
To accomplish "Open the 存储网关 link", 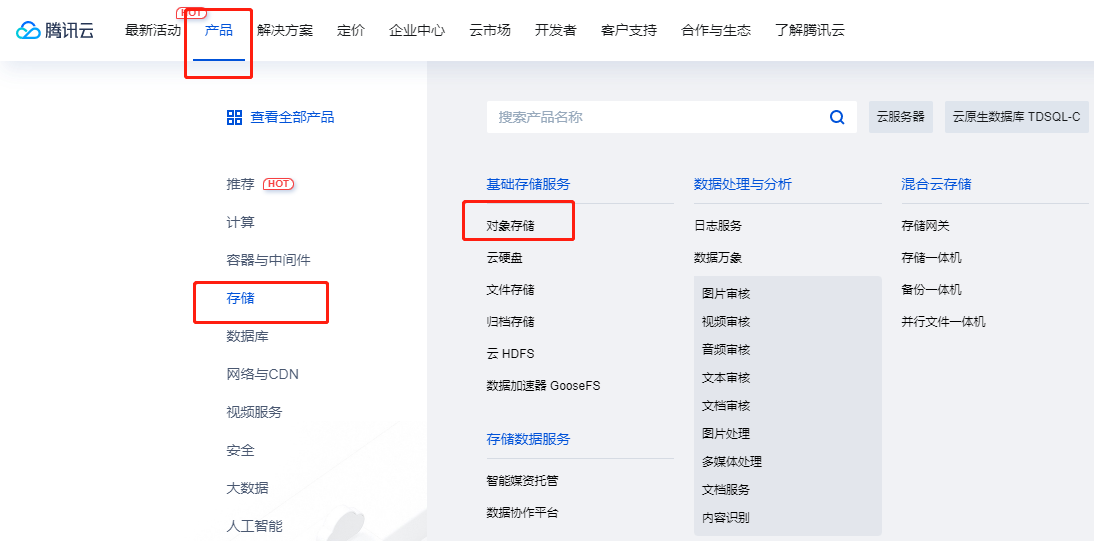I will 925,225.
